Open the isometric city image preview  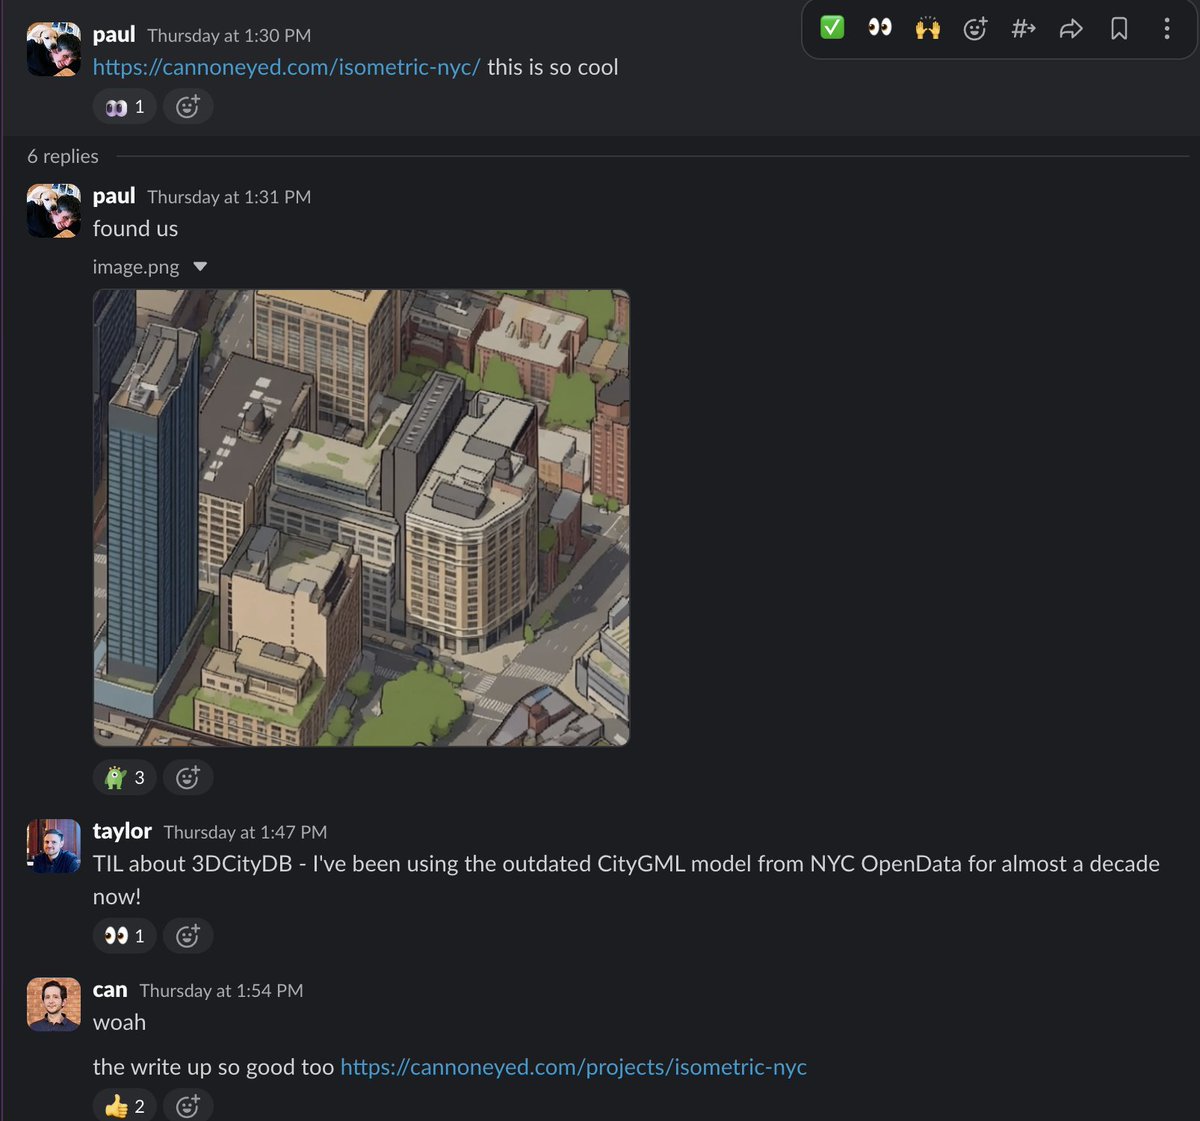tap(362, 517)
